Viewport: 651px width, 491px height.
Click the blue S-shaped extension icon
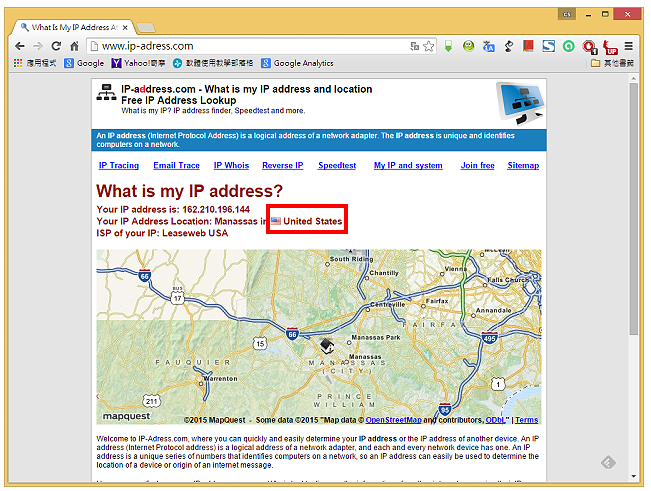[x=548, y=46]
